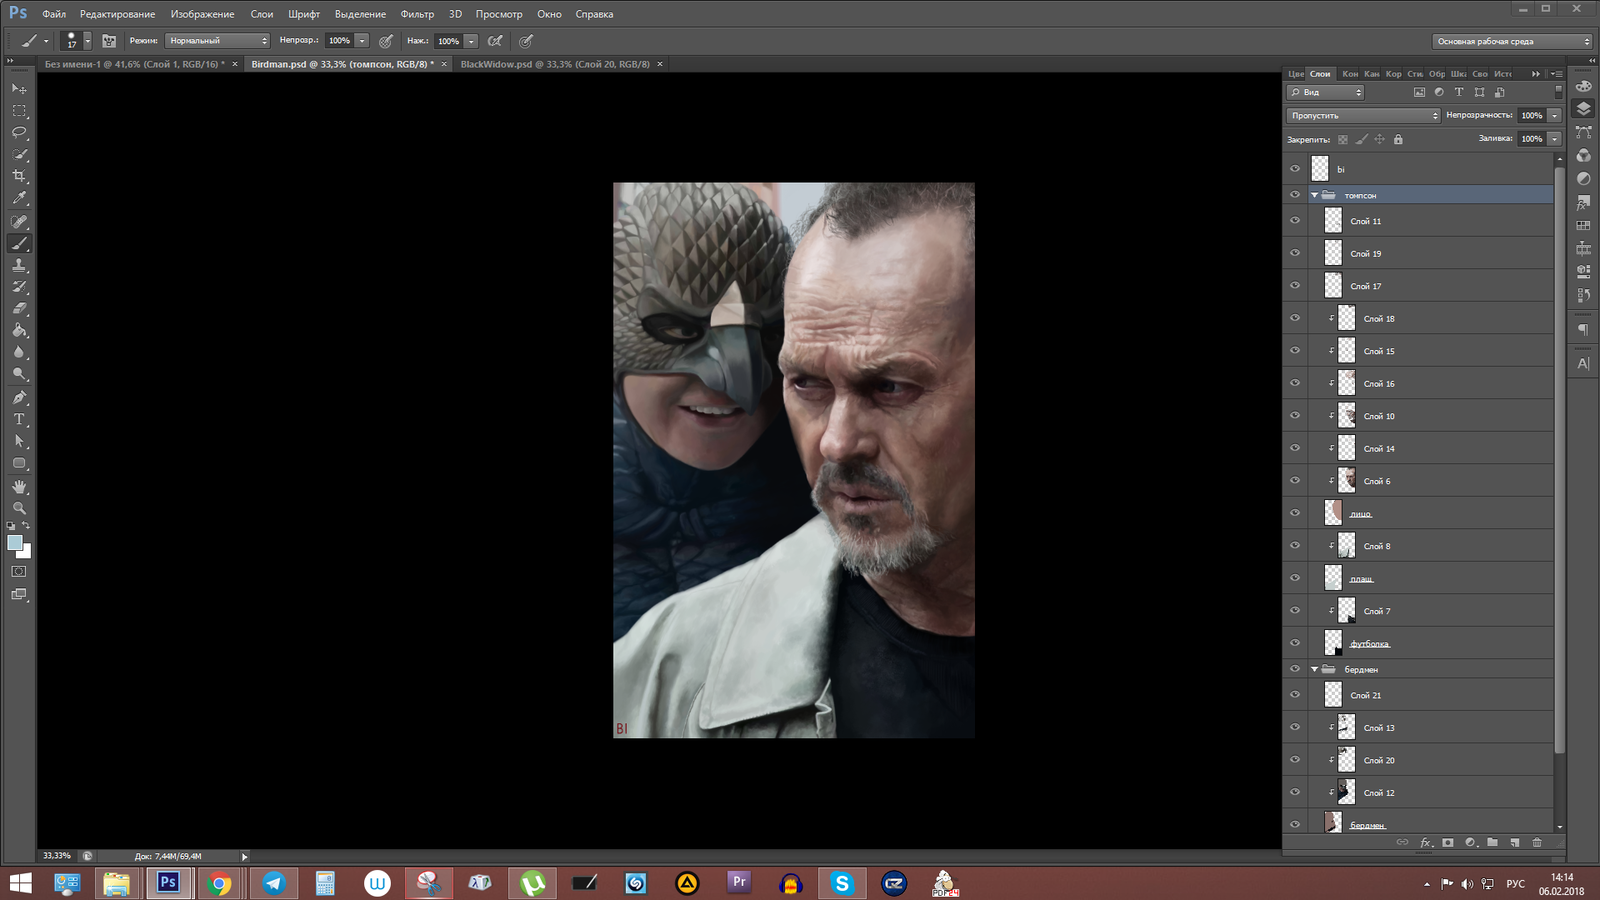Open layer Непрозрачность dropdown arrow
The image size is (1600, 900).
point(1554,115)
